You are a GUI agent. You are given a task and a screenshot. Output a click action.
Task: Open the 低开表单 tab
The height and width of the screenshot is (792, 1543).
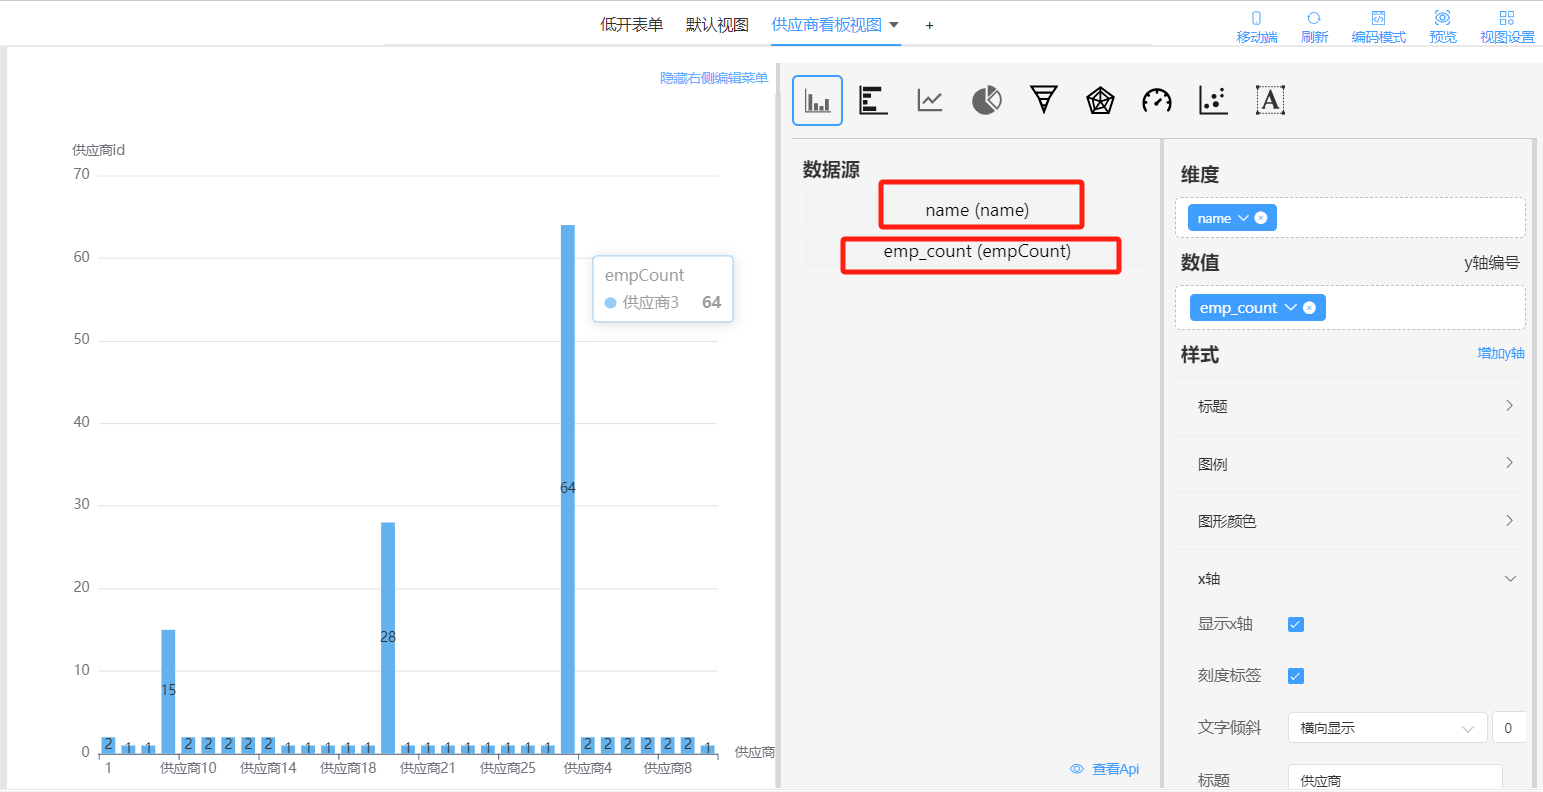(631, 25)
